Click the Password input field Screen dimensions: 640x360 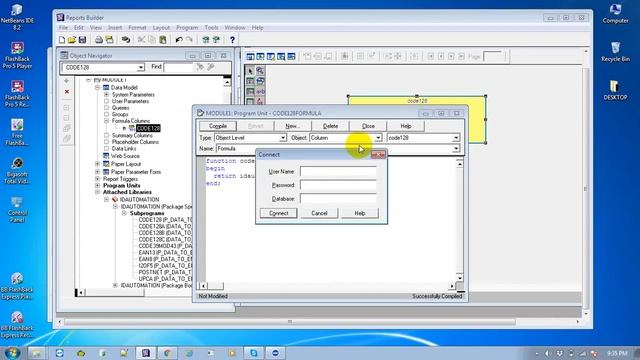point(338,185)
